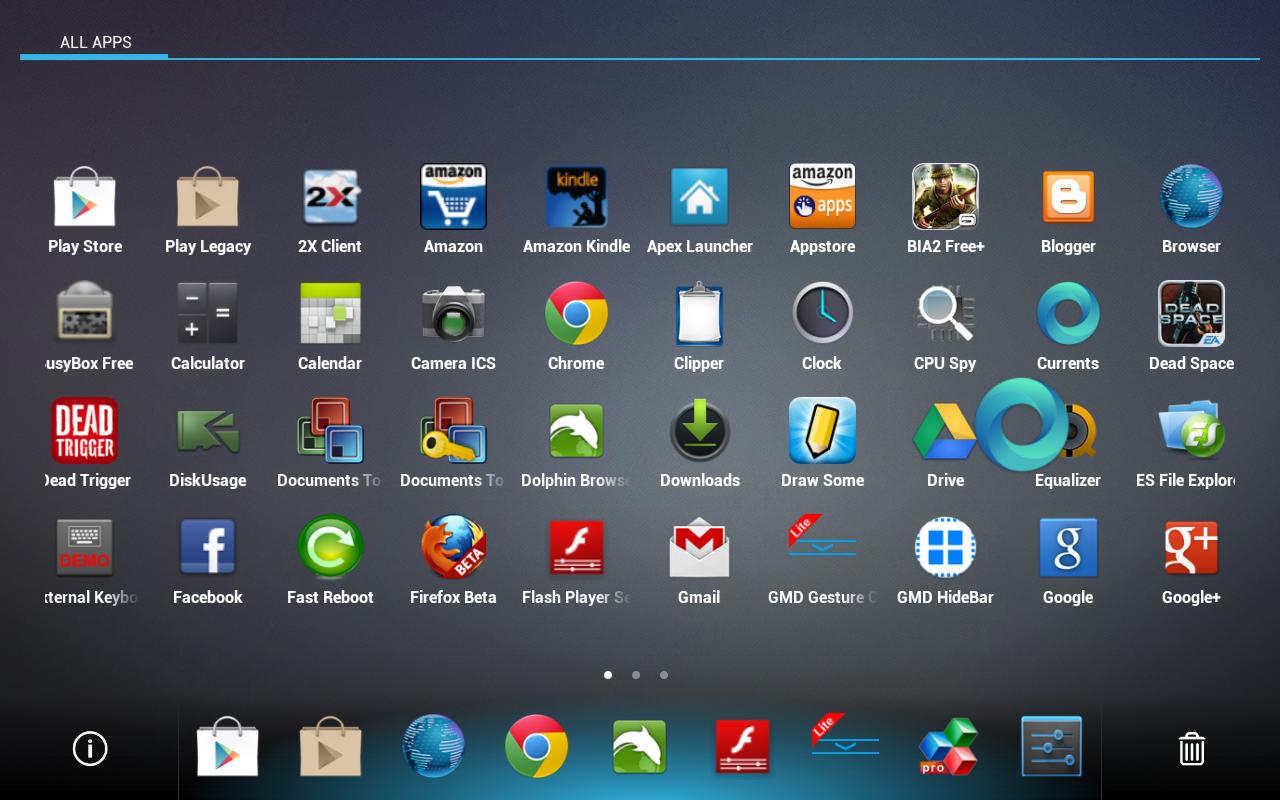This screenshot has height=800, width=1280.
Task: Open the Calendar app
Action: [330, 314]
